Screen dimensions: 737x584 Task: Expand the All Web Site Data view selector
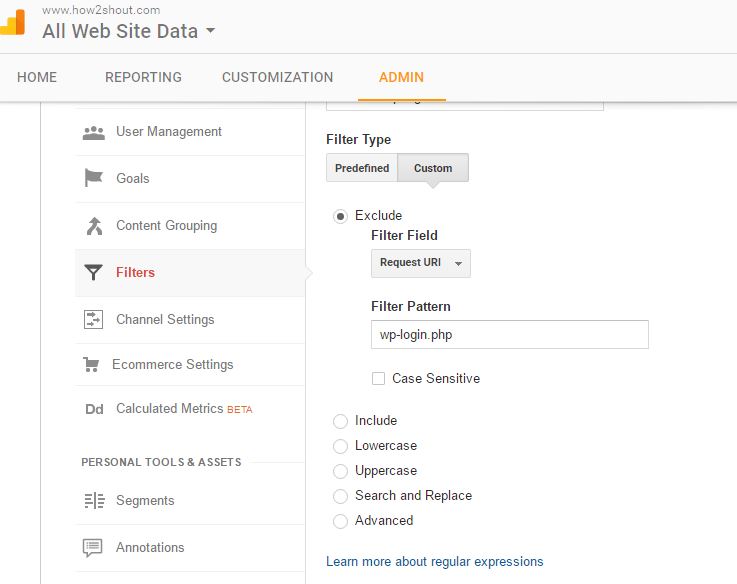point(128,31)
